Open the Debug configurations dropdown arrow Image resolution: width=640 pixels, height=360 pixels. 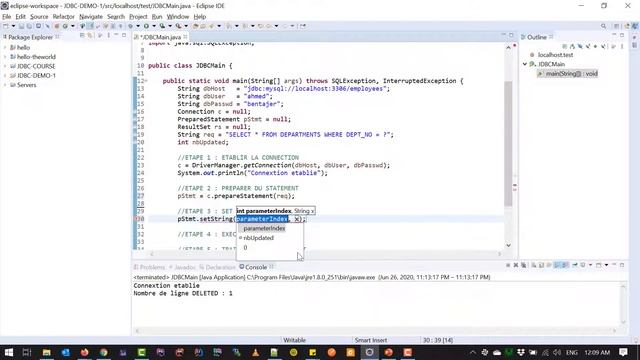(138, 26)
